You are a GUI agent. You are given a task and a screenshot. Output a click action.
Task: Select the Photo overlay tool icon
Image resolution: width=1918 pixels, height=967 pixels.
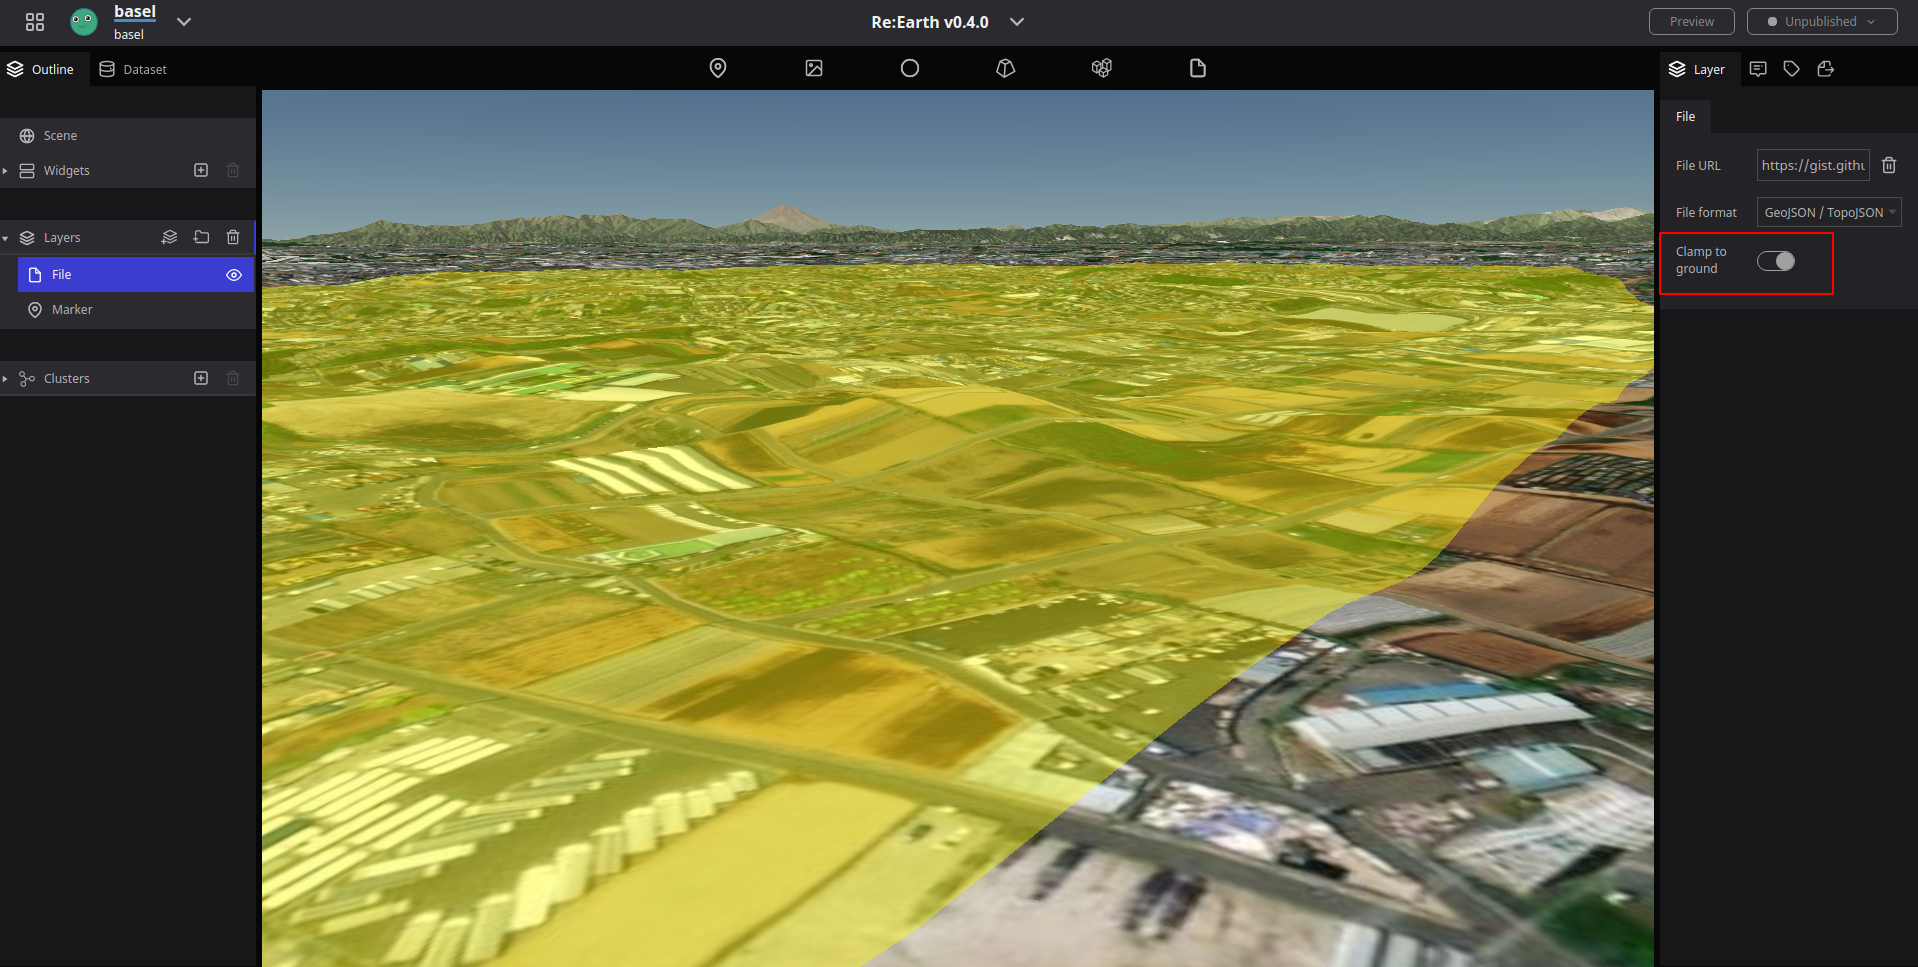[x=814, y=68]
